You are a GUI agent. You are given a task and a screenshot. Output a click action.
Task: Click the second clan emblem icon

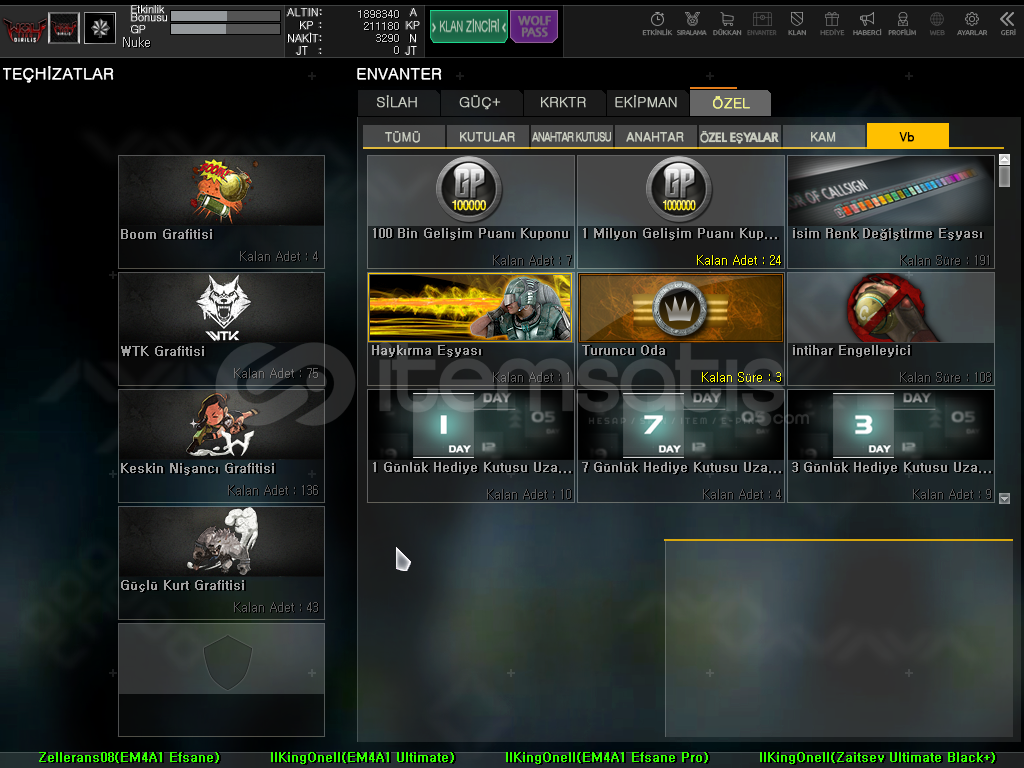pos(64,28)
